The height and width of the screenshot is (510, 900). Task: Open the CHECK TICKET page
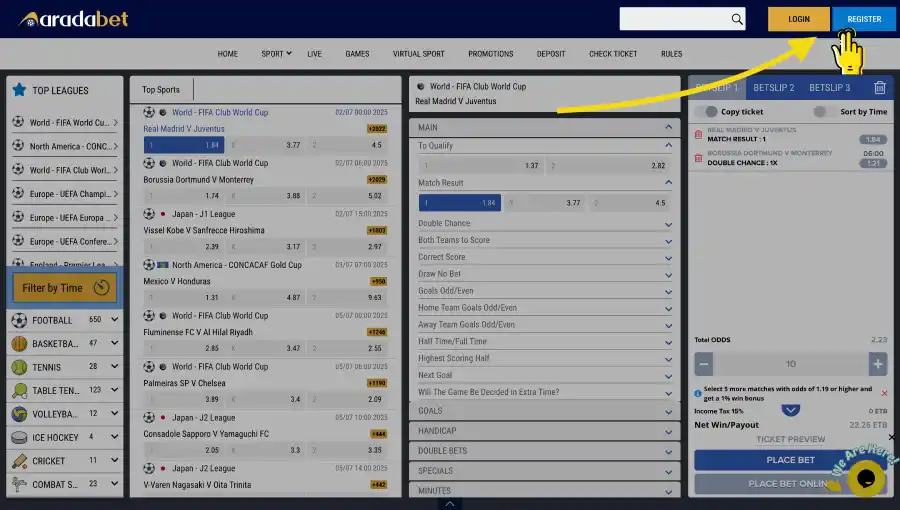[x=612, y=54]
